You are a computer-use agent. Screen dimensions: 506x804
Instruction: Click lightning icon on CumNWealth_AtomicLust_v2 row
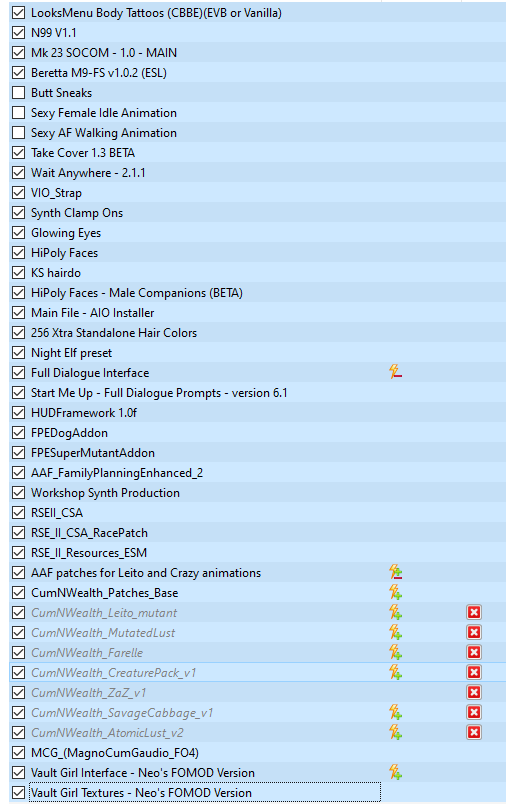[x=395, y=732]
